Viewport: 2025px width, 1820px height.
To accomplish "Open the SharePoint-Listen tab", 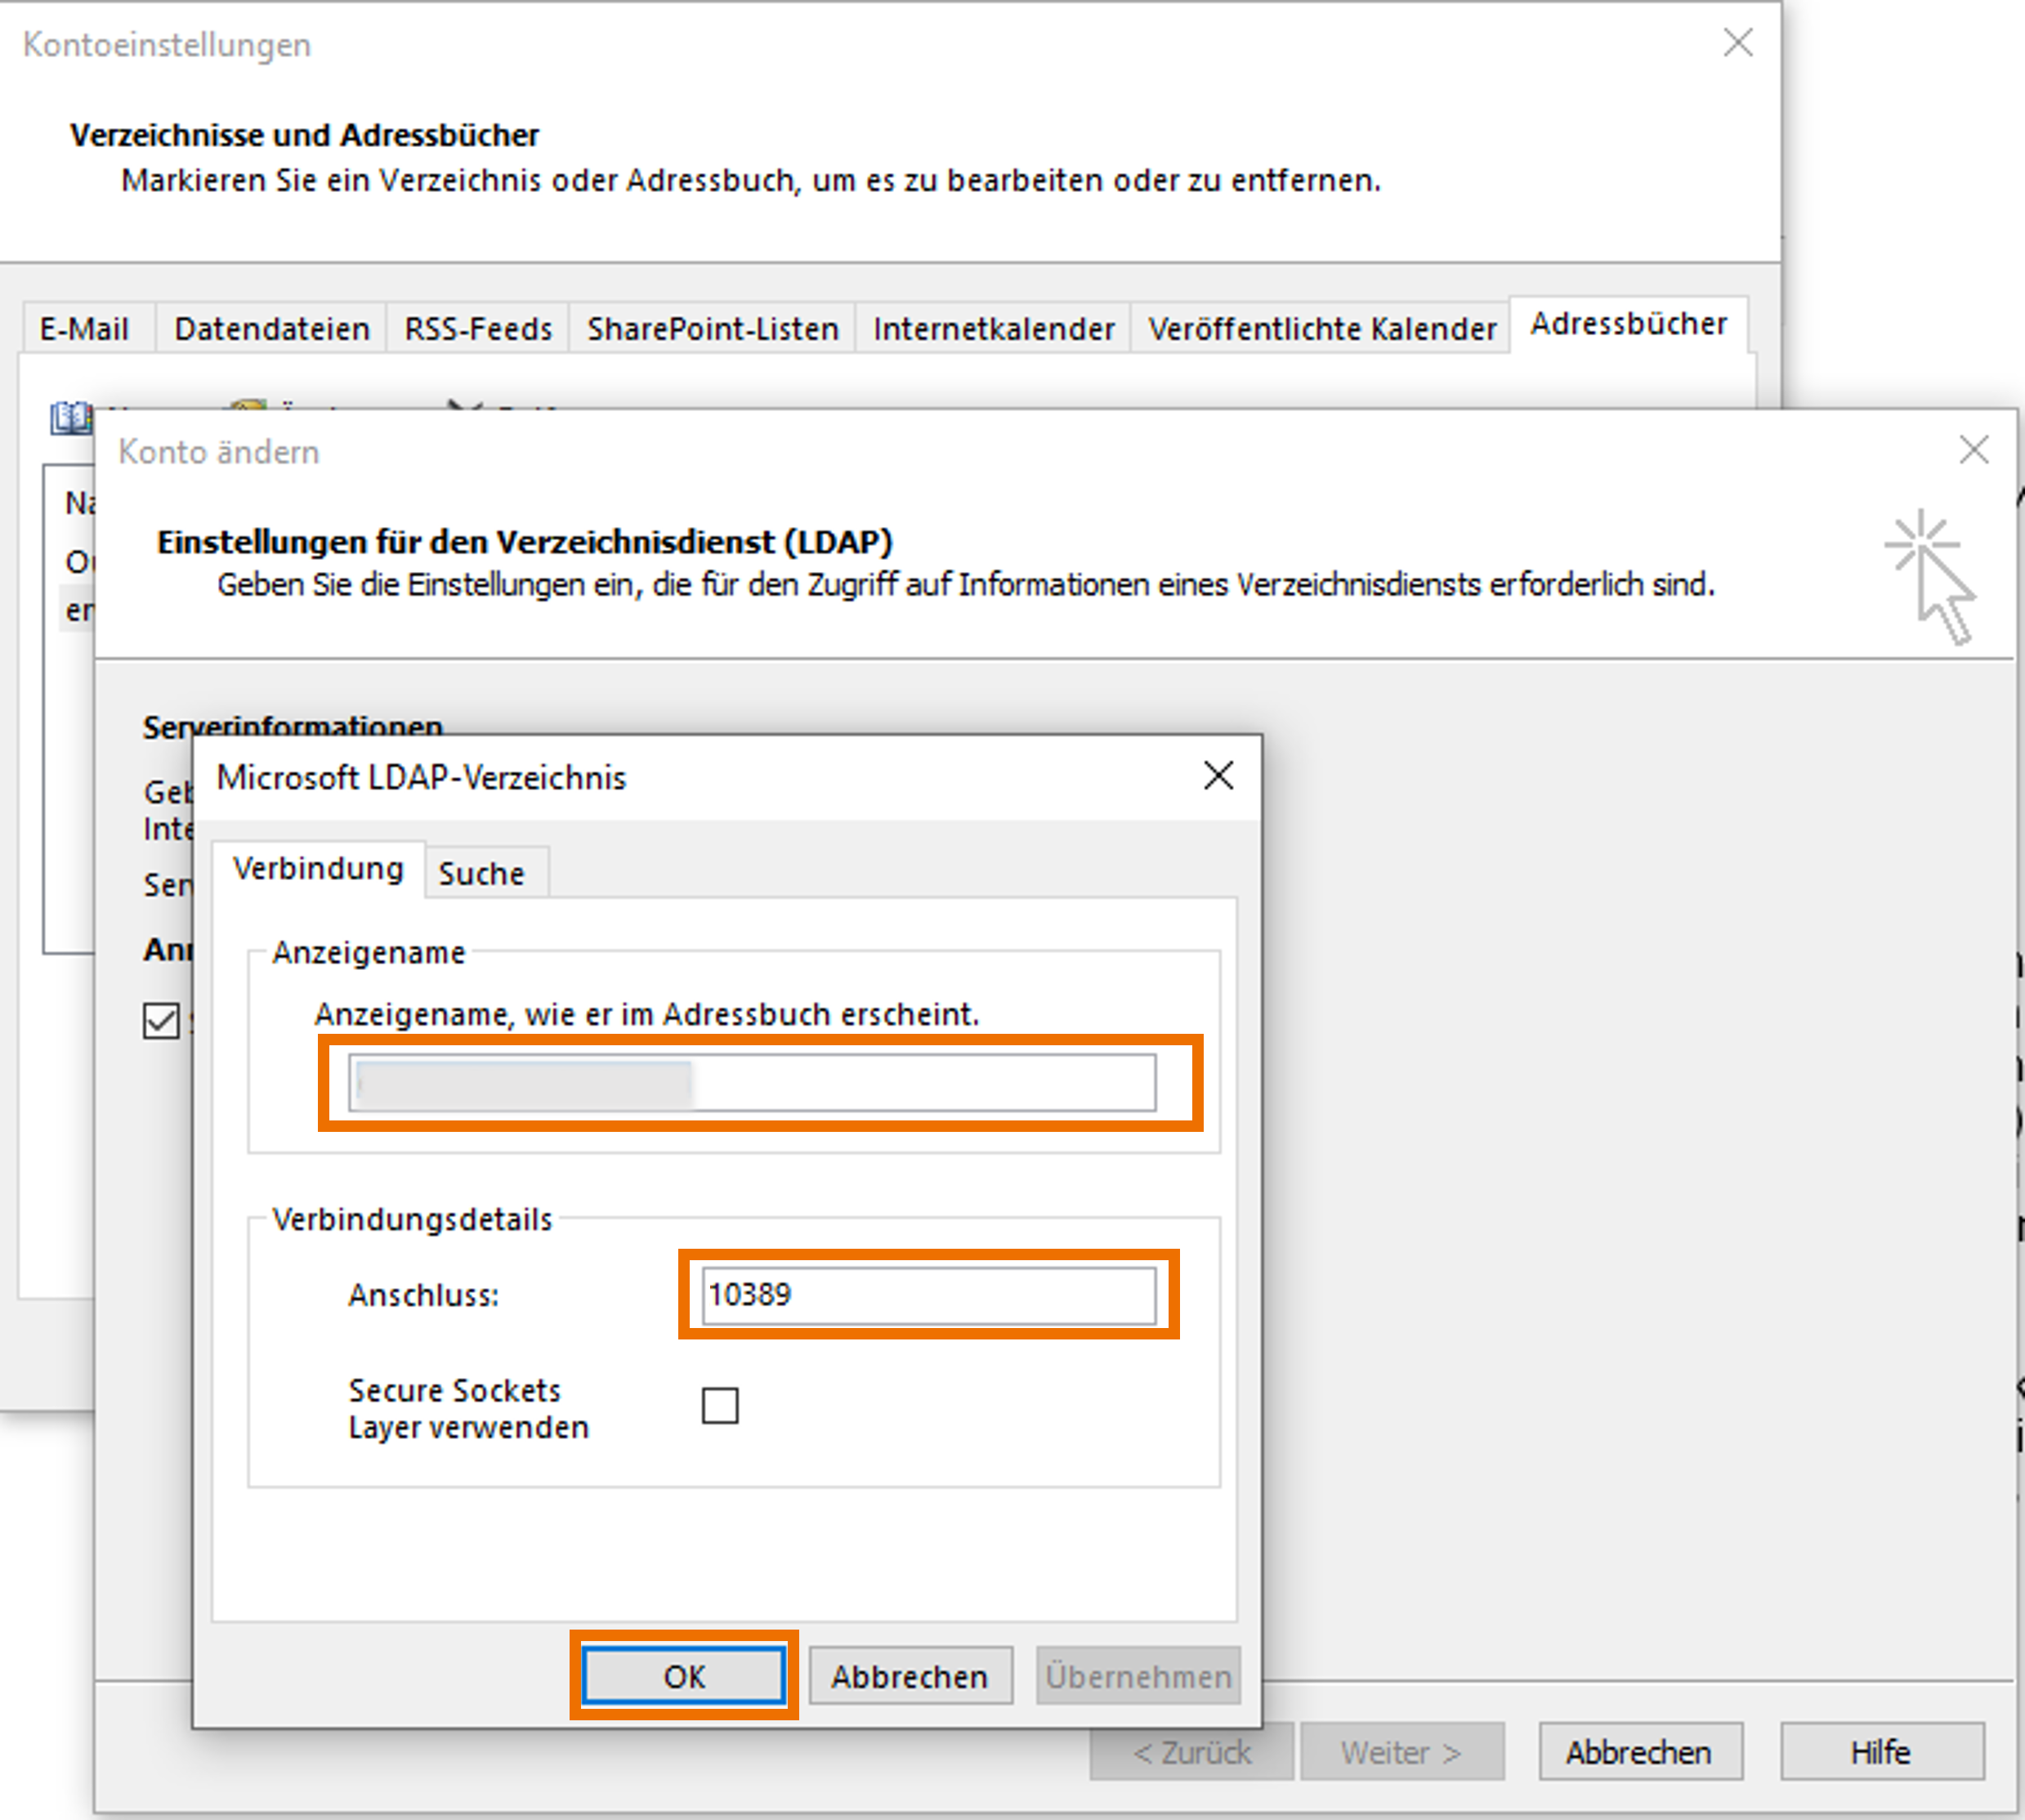I will (x=712, y=329).
